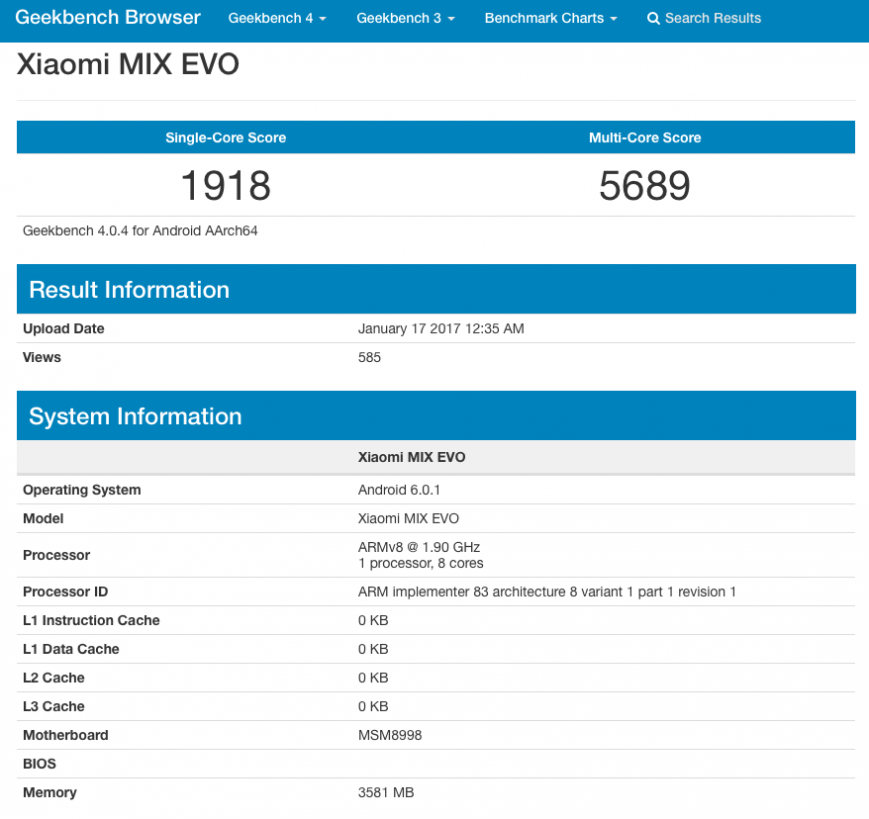Select the multi-core value 5689
Screen dimensions: 869x819
pyautogui.click(x=645, y=186)
